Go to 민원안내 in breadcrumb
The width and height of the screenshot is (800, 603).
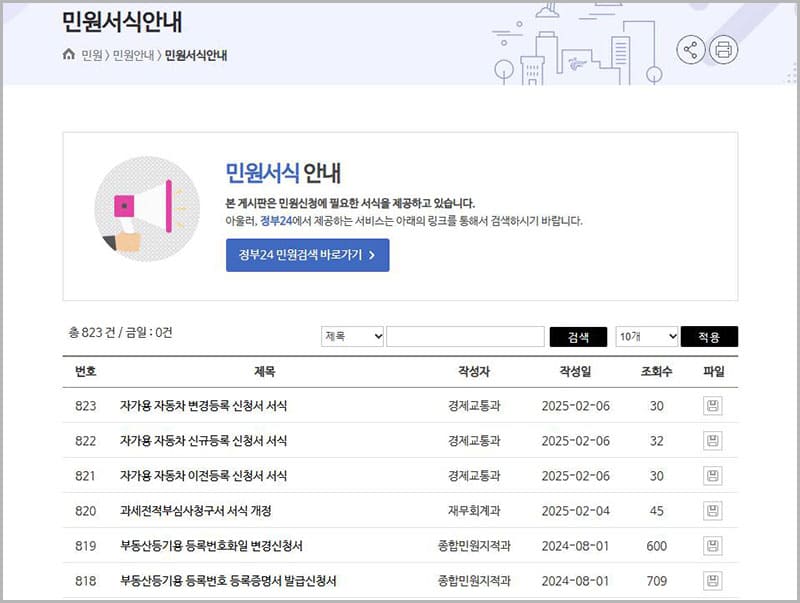(133, 55)
